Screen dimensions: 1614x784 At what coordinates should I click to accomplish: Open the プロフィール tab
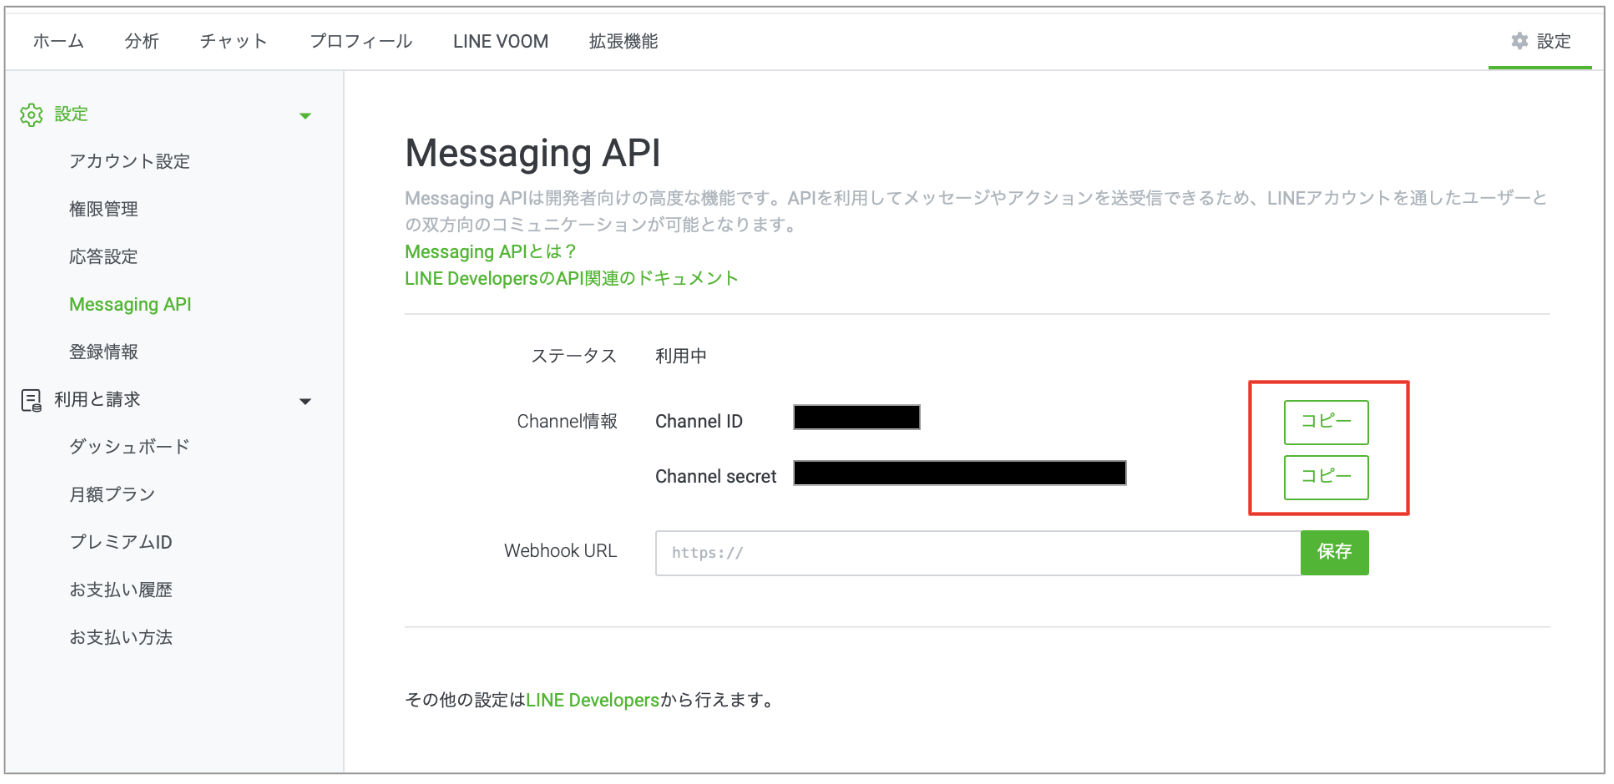361,41
